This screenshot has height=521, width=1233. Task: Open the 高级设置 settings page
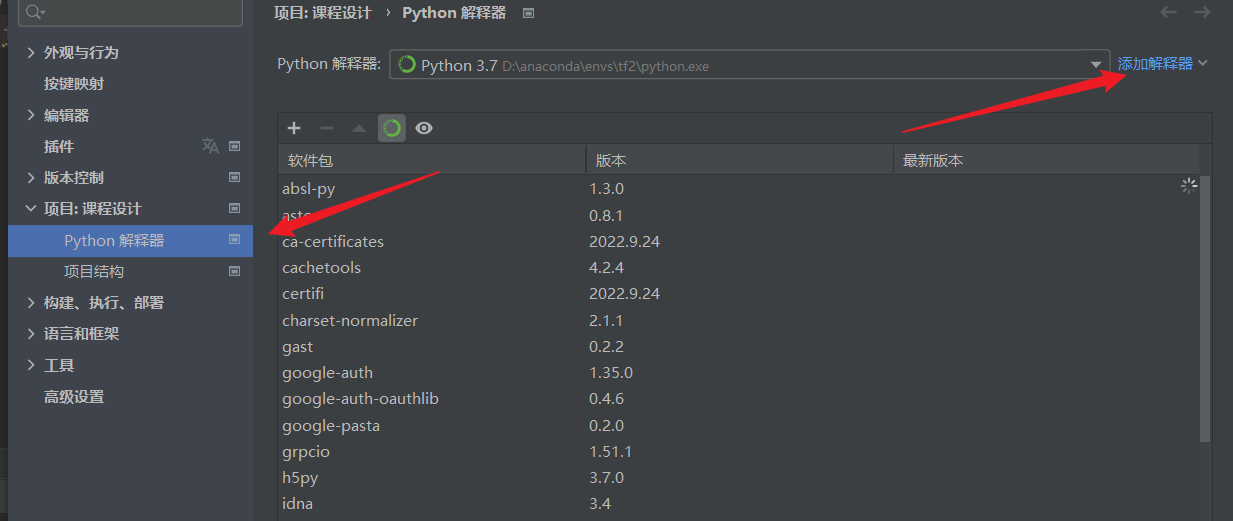74,397
